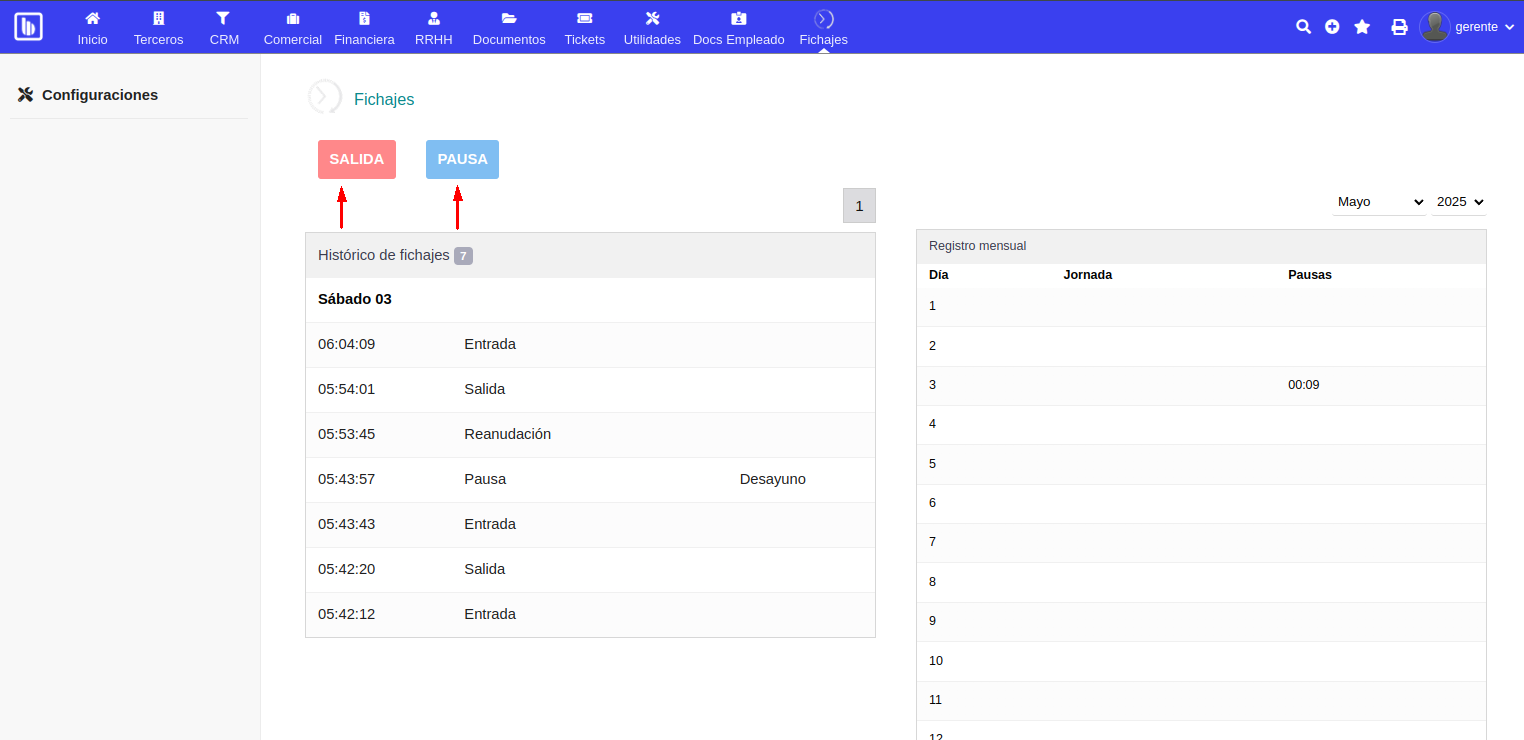Expand the 2025 year dropdown
Screen dimensions: 1524x740
(1458, 202)
